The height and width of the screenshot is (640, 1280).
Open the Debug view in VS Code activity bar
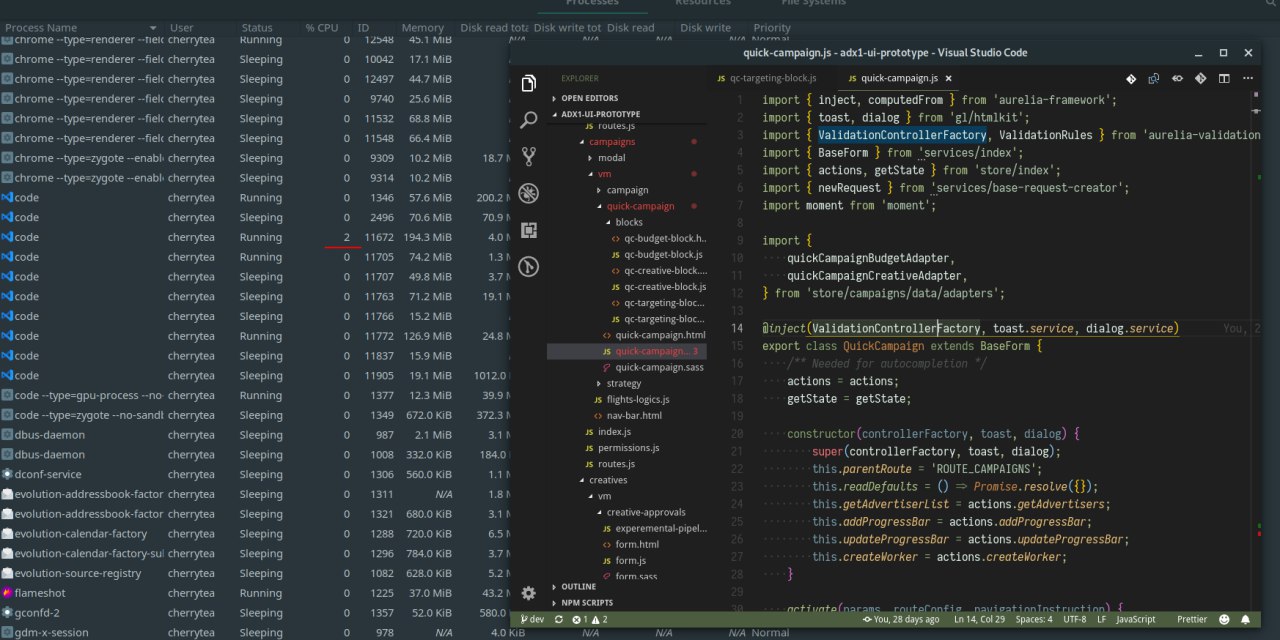pos(529,193)
